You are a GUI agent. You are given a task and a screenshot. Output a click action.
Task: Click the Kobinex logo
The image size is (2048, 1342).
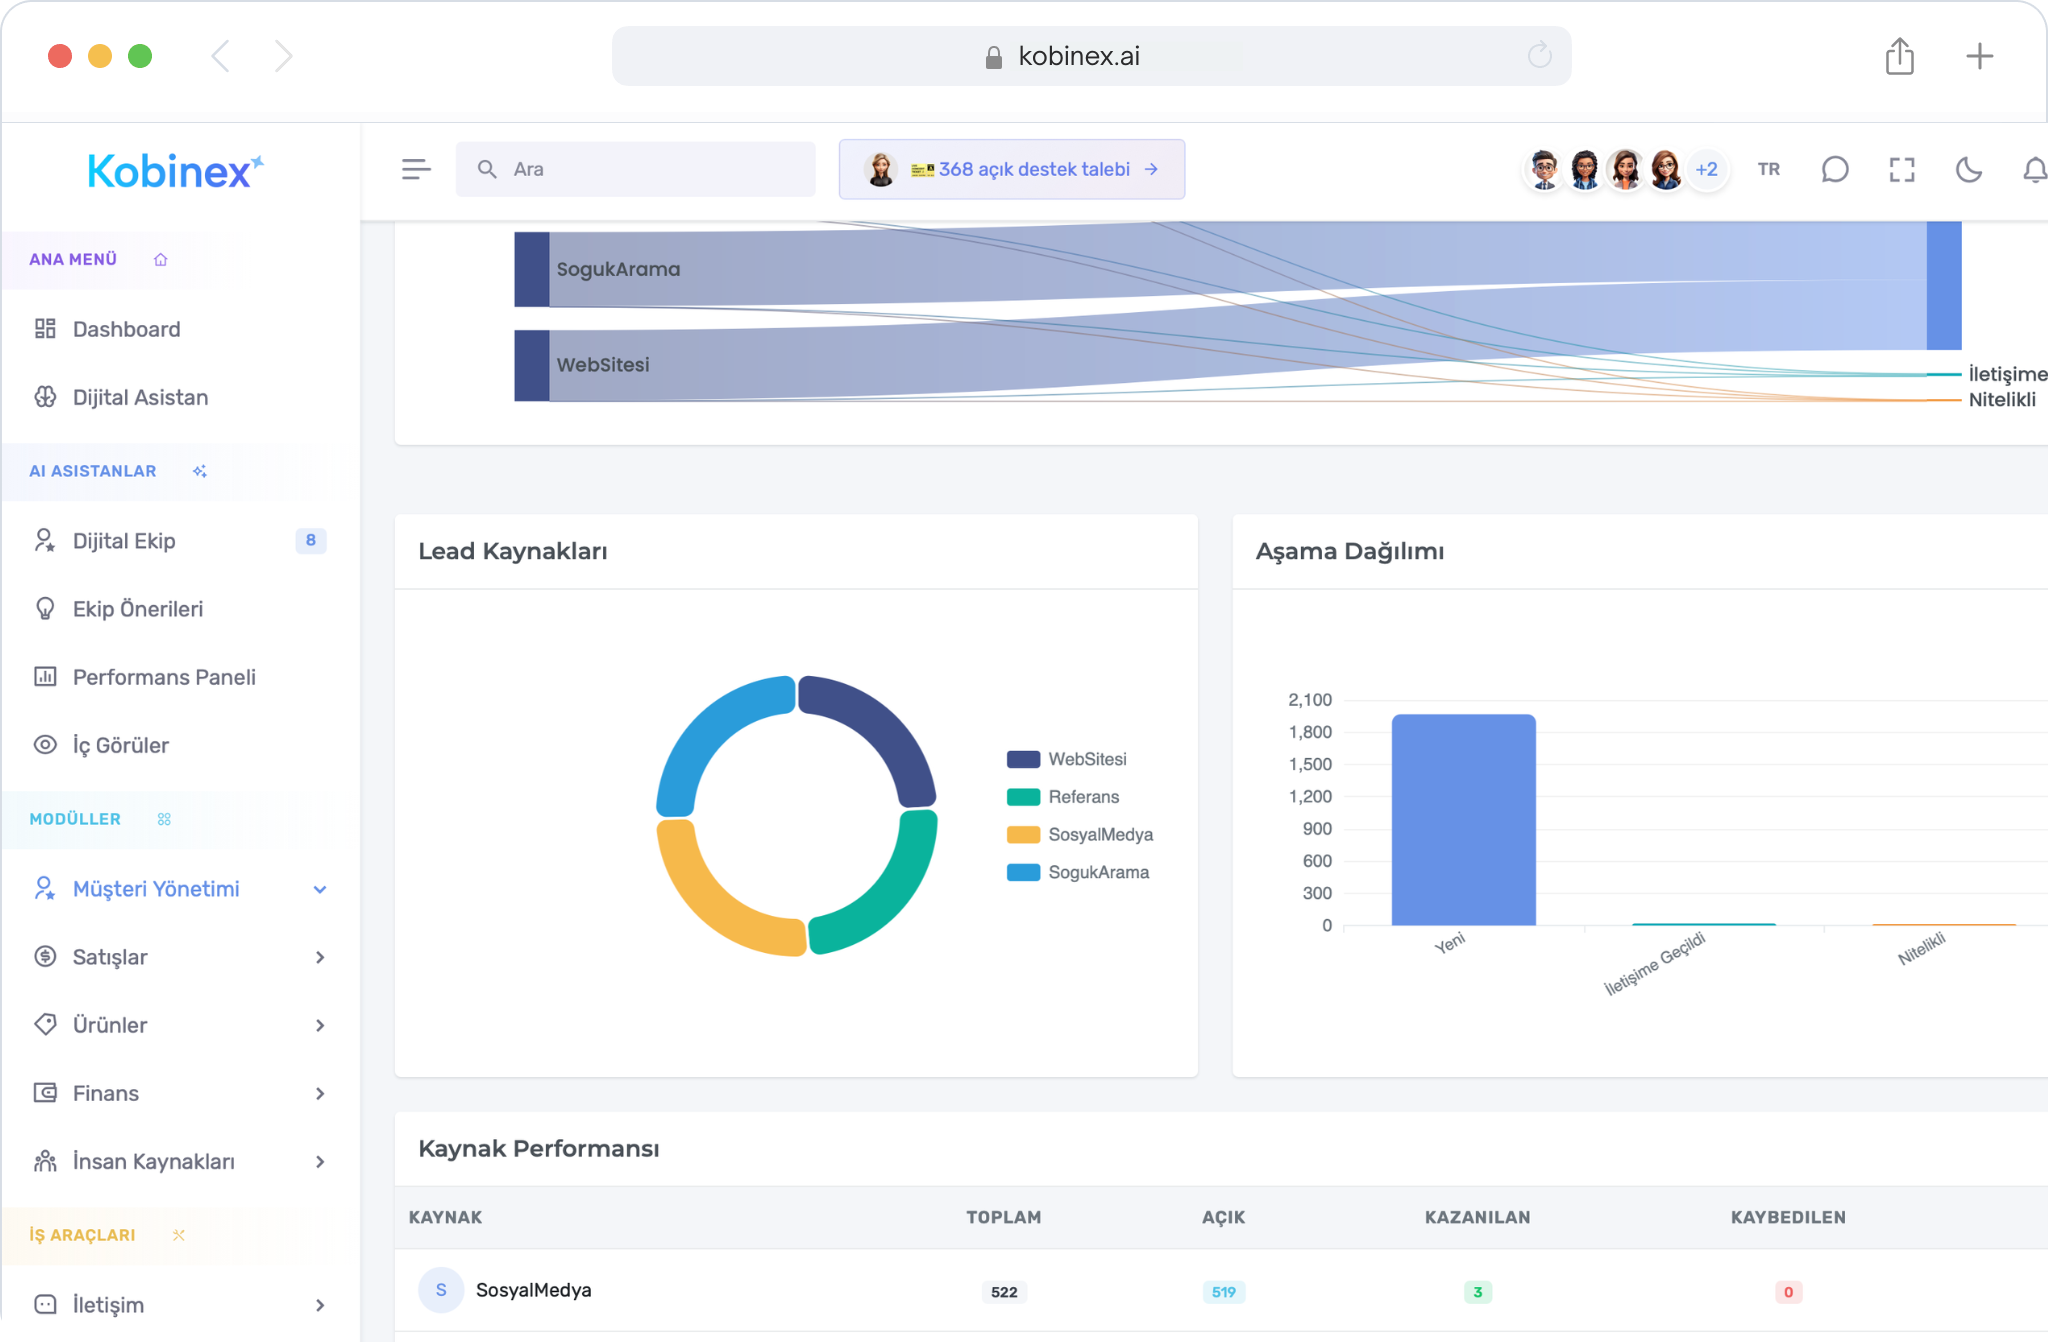[175, 171]
